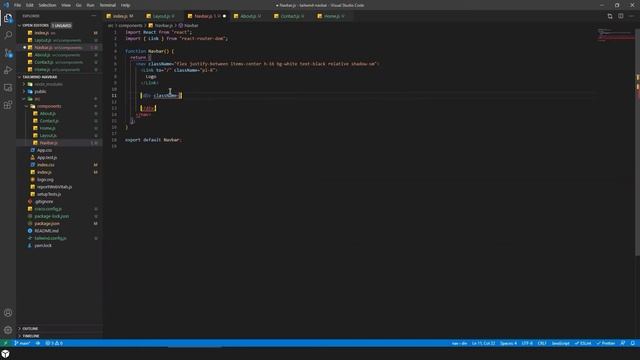This screenshot has width=640, height=360.
Task: Click the Prettier status bar item
Action: point(606,343)
